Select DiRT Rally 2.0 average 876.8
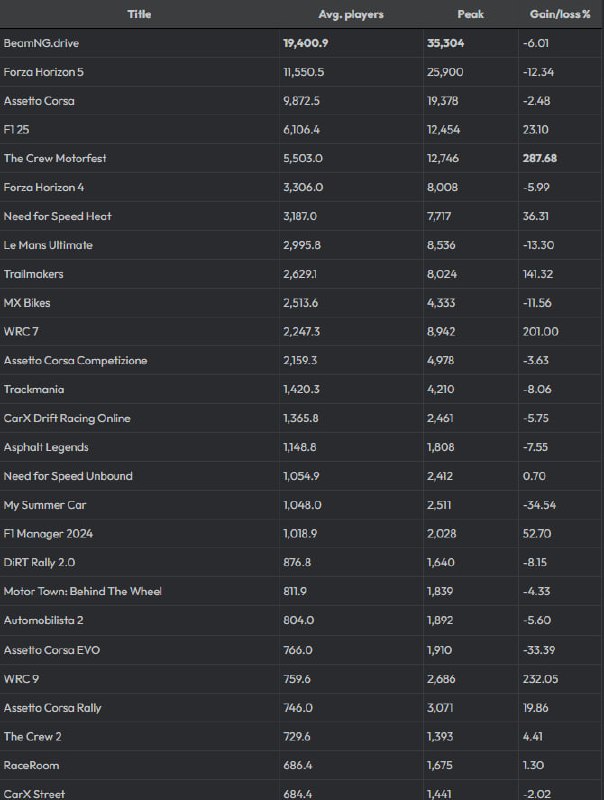 click(297, 562)
